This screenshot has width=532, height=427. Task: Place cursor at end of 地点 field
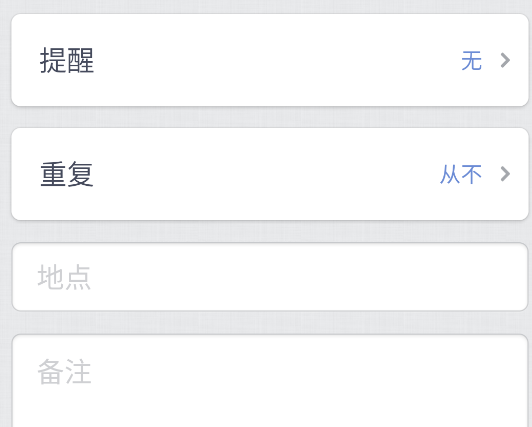[475, 277]
